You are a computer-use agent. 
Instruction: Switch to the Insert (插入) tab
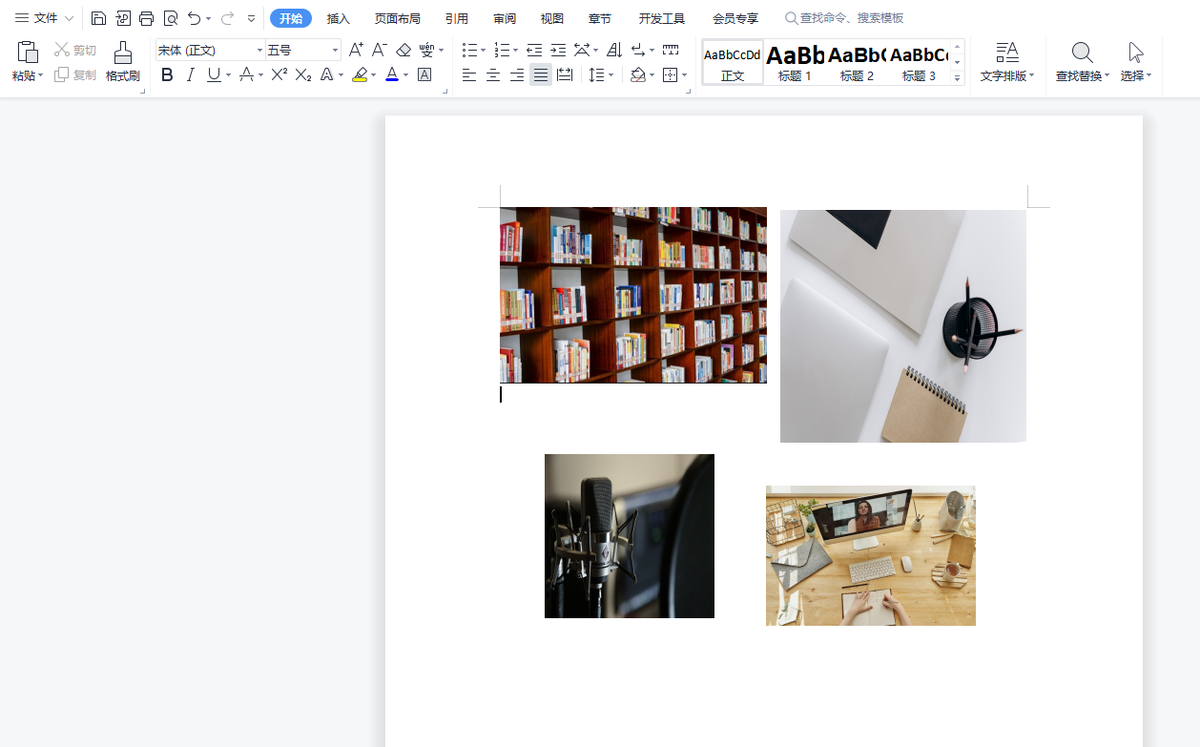pos(339,18)
